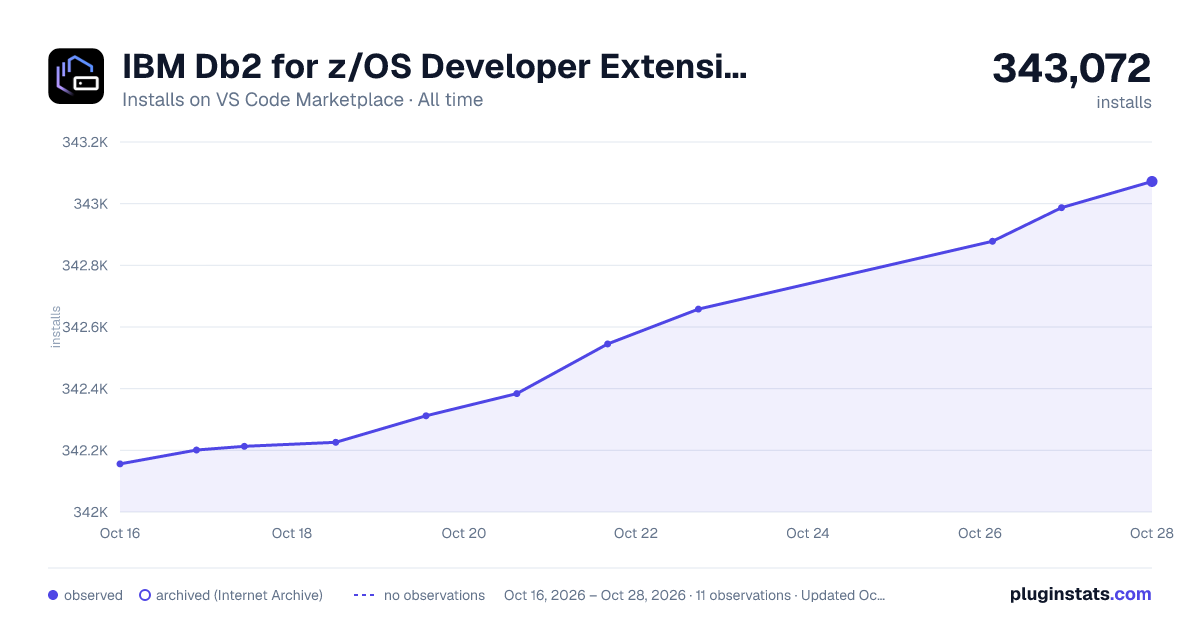Click the total count '343,072'
The height and width of the screenshot is (630, 1200).
[x=1072, y=68]
